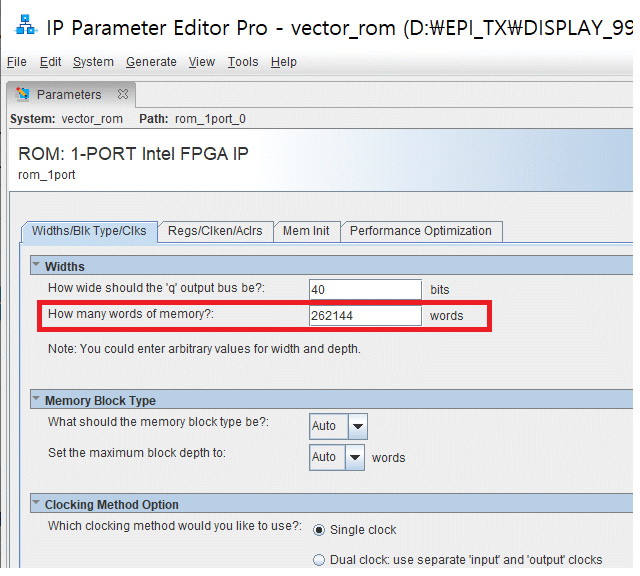The height and width of the screenshot is (576, 640).
Task: Switch to Regs/Clken/Aclrs tab
Action: point(215,231)
